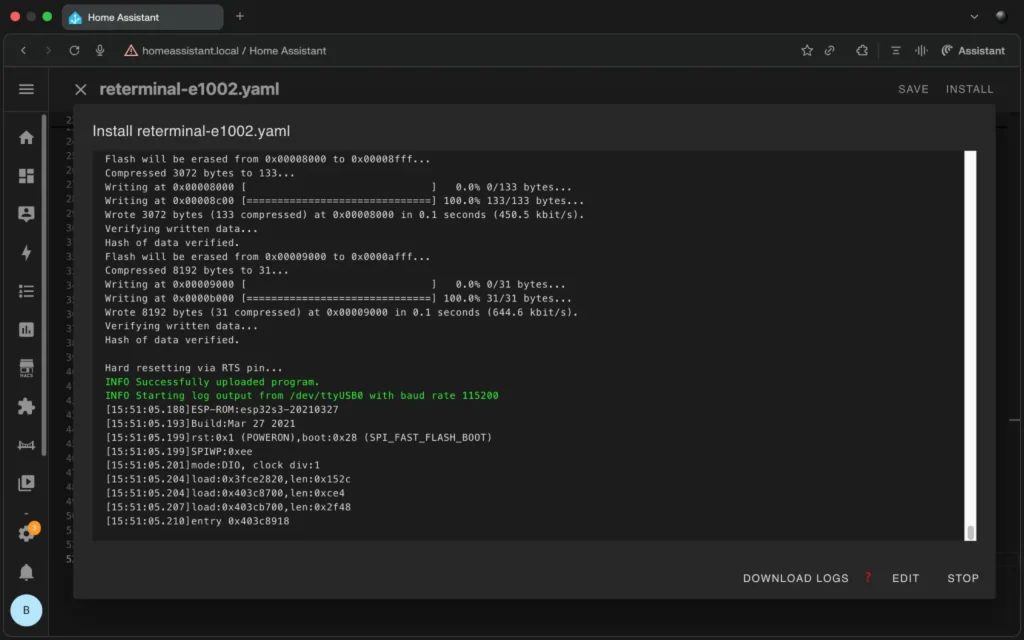This screenshot has height=640, width=1024.
Task: Click the 'Wrote 3072 bytes (133 compressed)' log line
Action: point(345,214)
